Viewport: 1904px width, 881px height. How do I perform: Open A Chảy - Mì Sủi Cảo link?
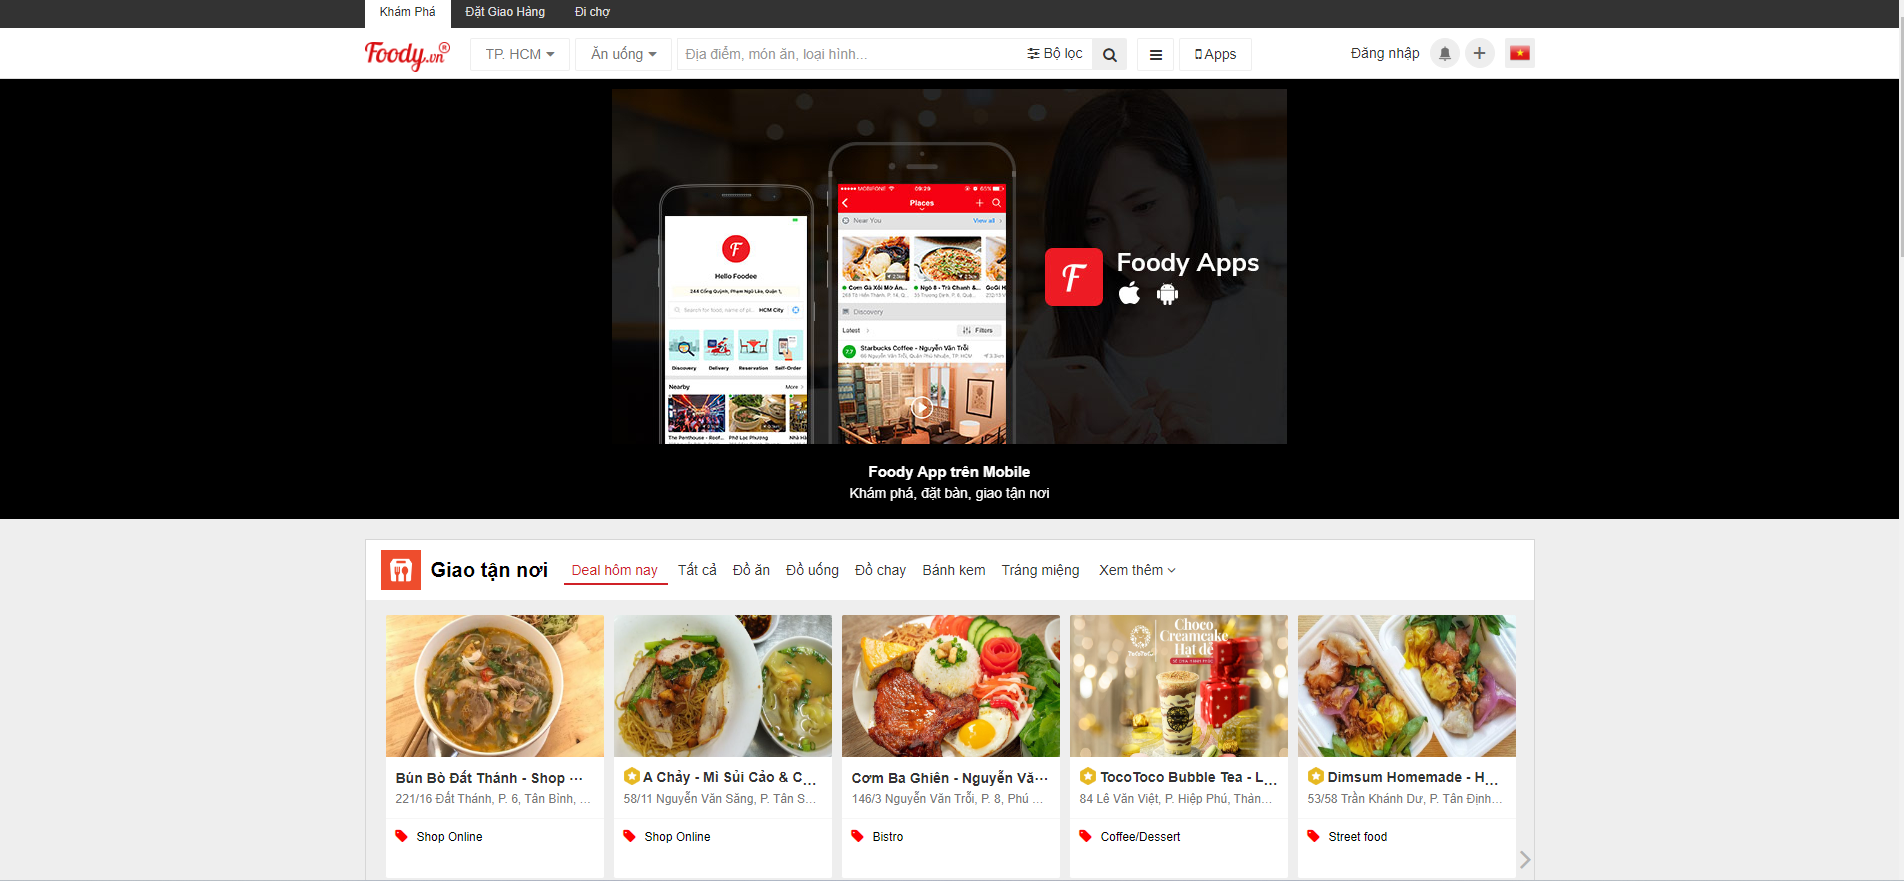(x=729, y=777)
